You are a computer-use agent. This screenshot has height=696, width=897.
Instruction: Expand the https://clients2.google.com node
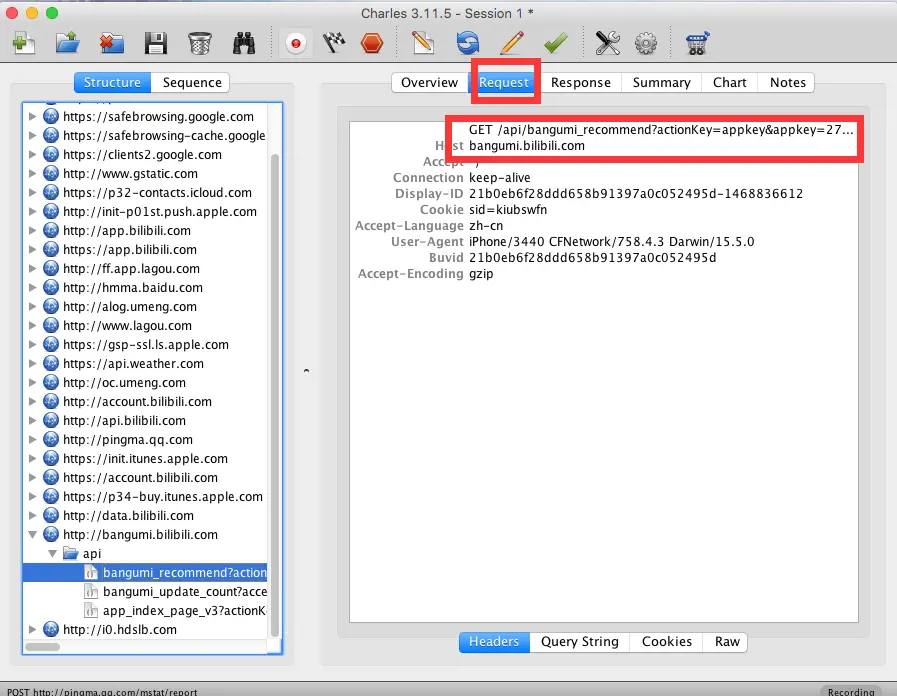coord(33,154)
